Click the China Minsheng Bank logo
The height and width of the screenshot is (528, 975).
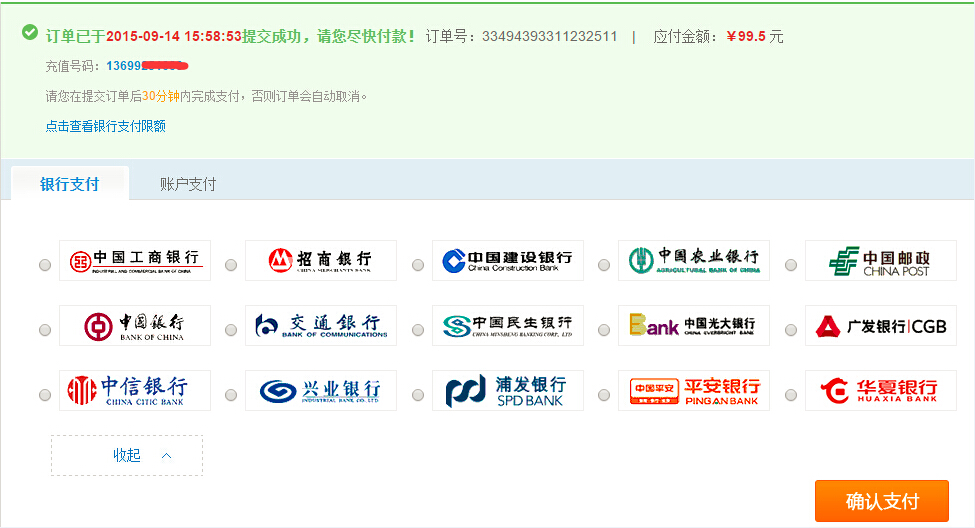(x=508, y=325)
